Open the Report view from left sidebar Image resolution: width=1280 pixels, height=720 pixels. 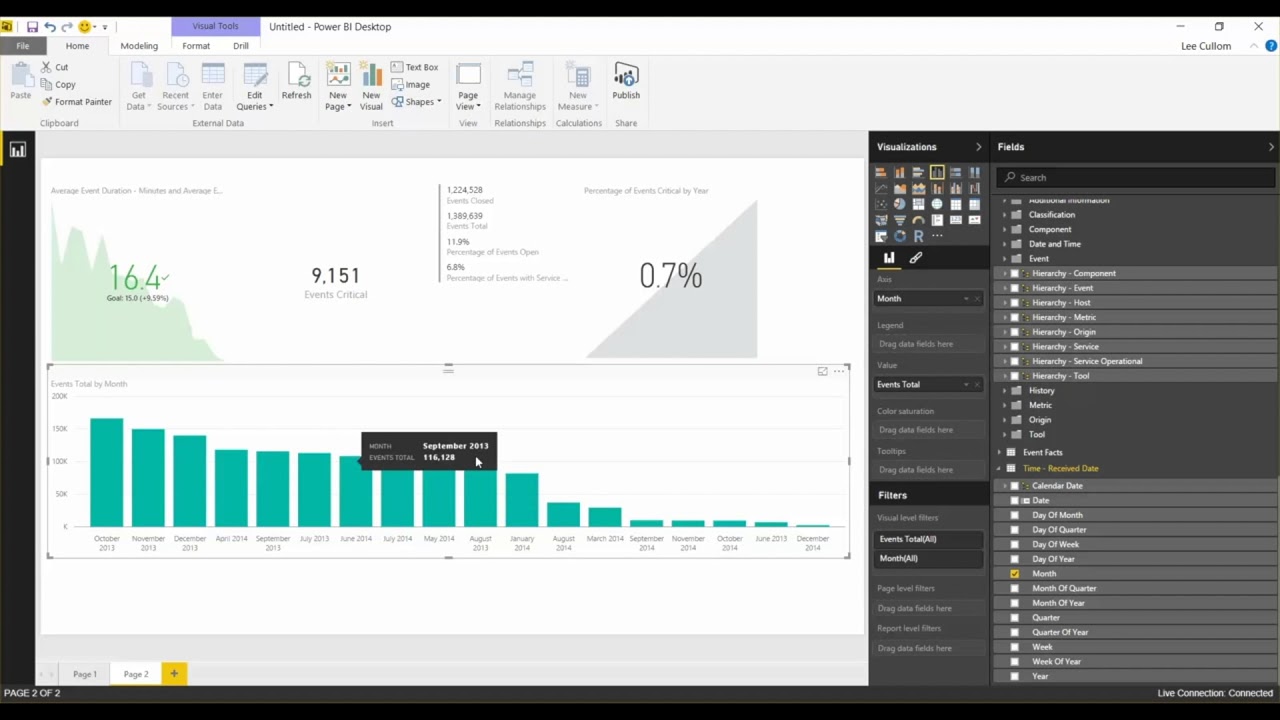(17, 150)
